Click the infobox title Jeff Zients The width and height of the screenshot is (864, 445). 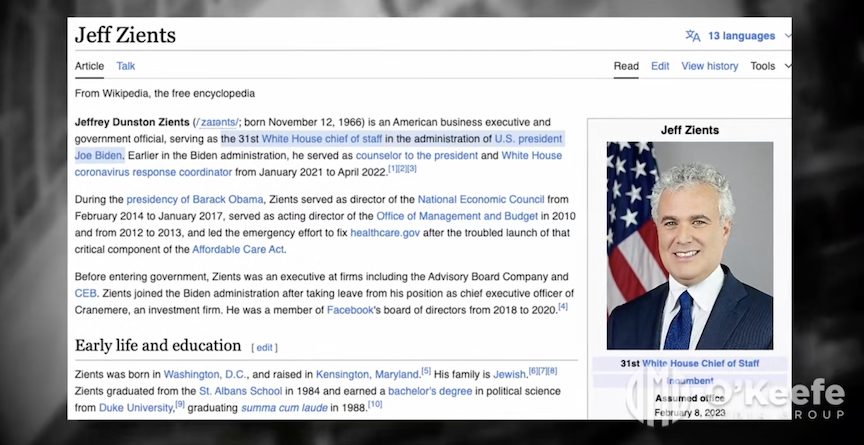pyautogui.click(x=690, y=131)
